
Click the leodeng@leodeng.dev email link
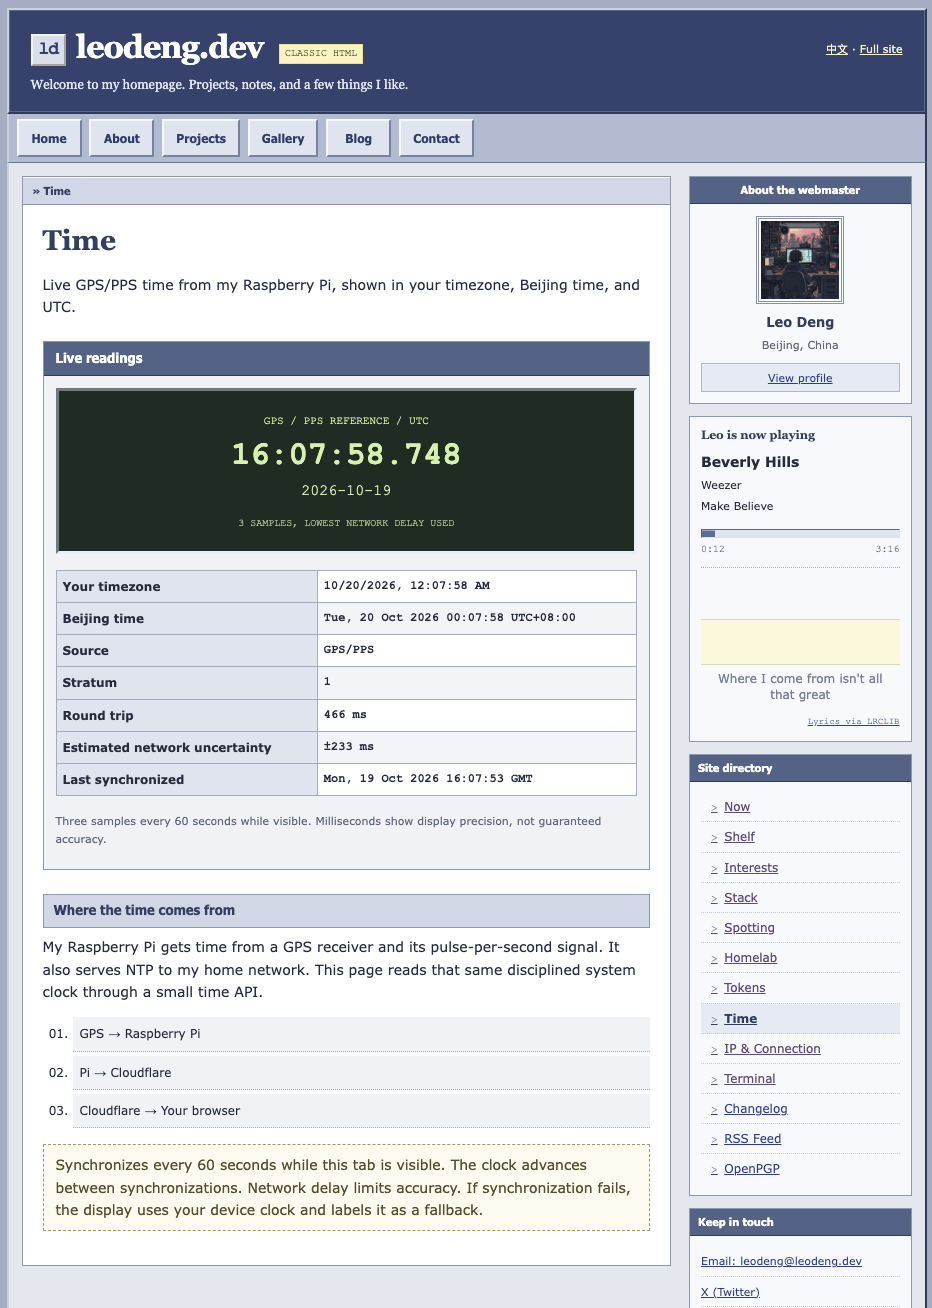[x=781, y=1262]
